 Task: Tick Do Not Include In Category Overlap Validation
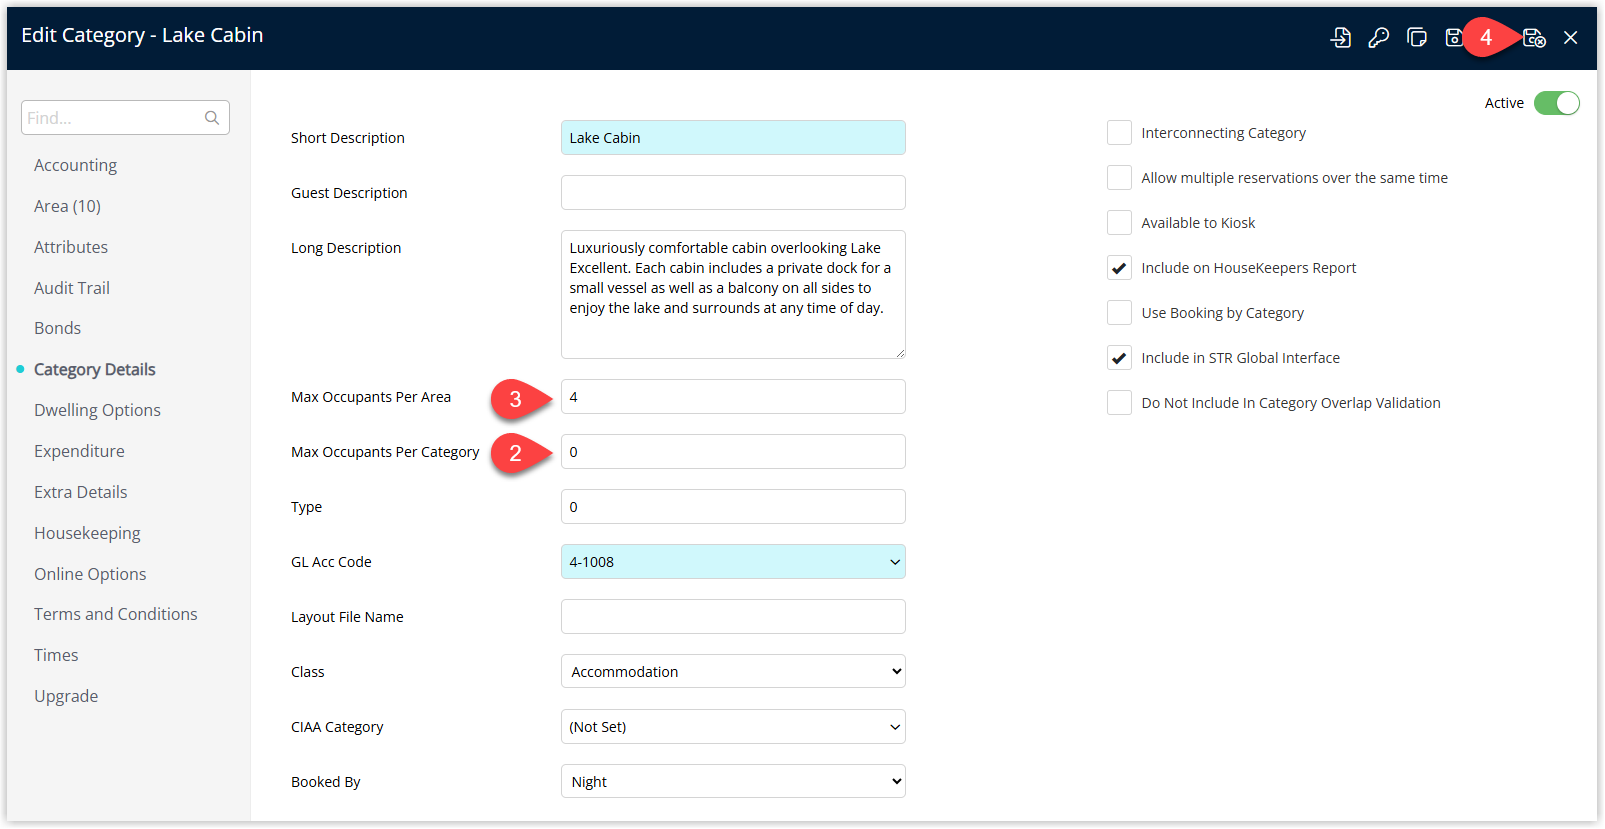coord(1119,403)
